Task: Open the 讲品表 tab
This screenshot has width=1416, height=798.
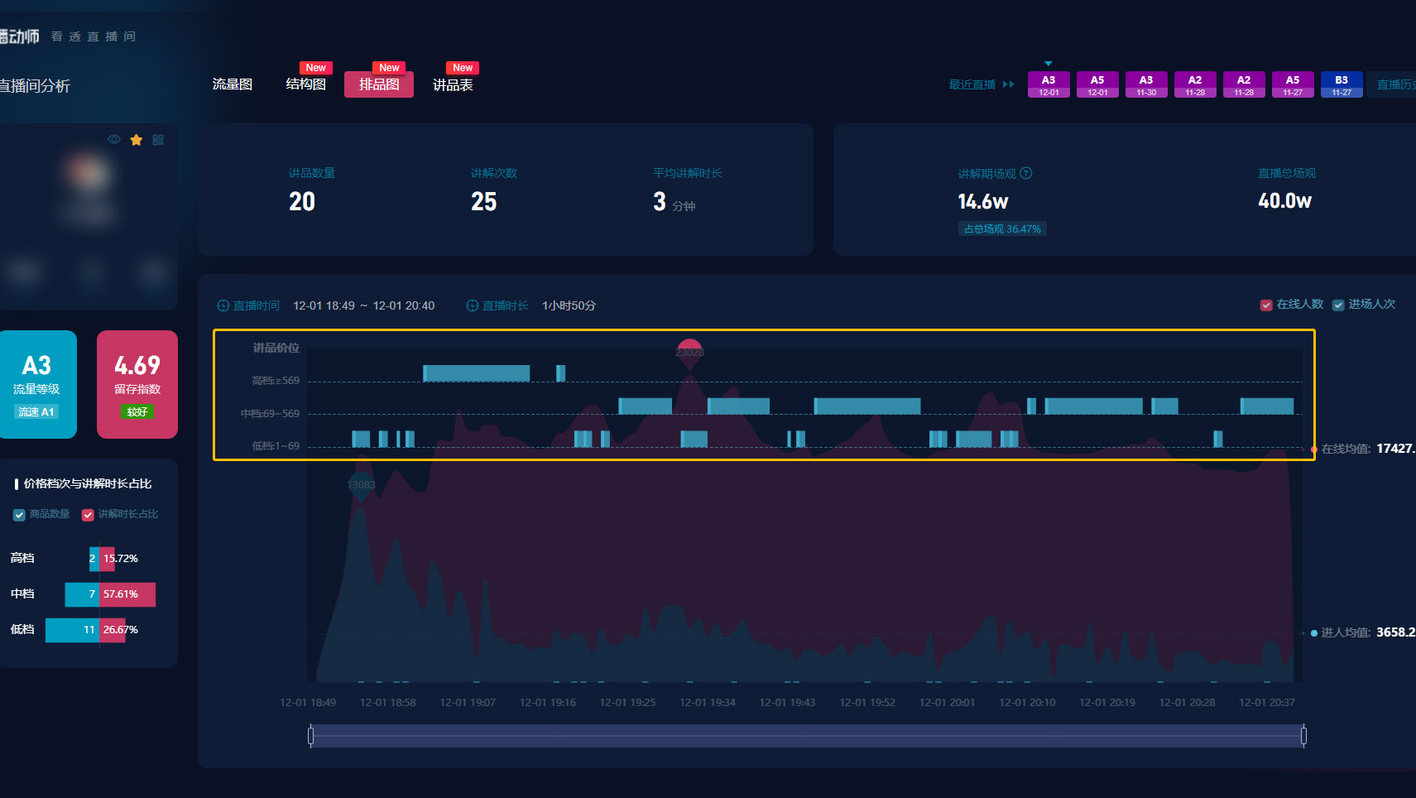Action: (x=452, y=85)
